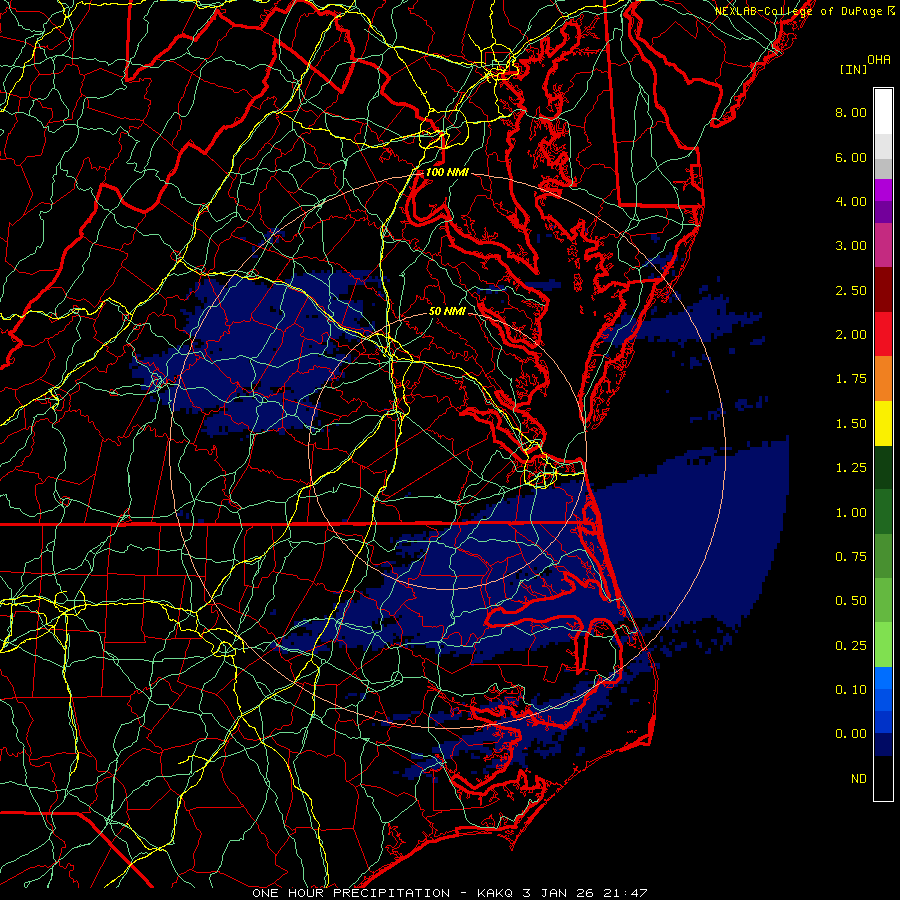Click the darkest green swatch beside the 1.25 label

(883, 467)
